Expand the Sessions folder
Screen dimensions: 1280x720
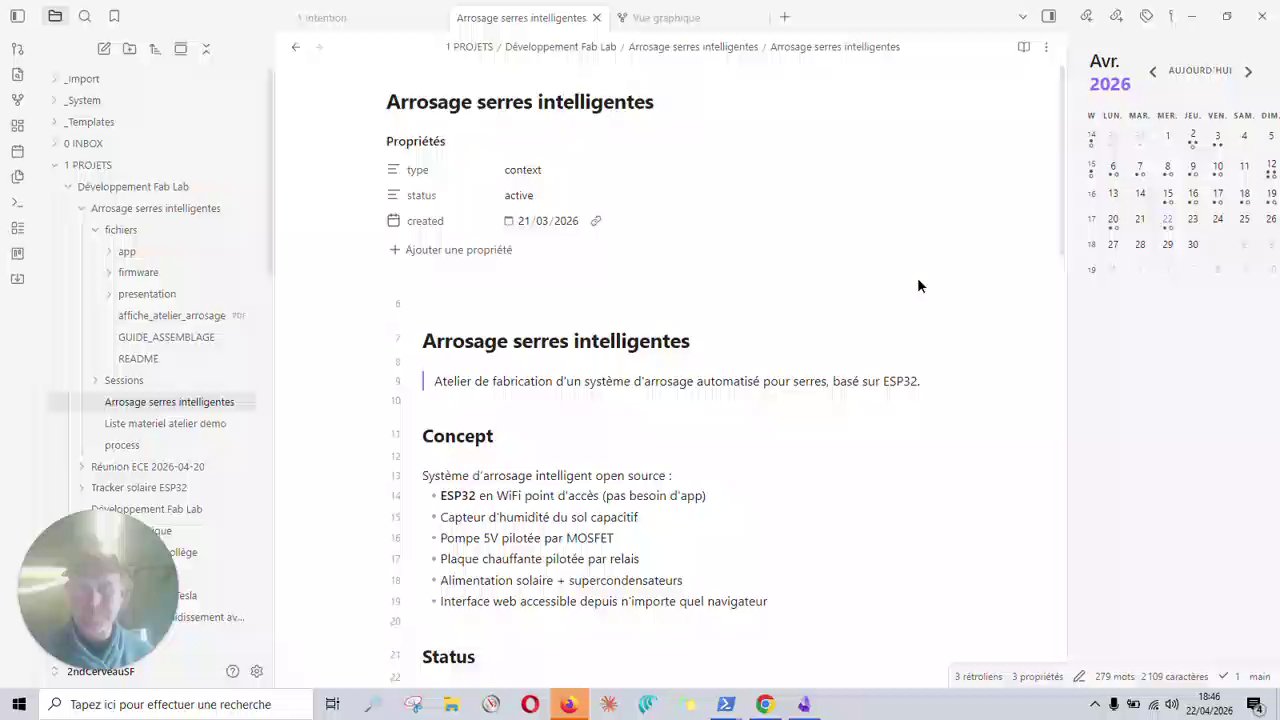pyautogui.click(x=124, y=380)
